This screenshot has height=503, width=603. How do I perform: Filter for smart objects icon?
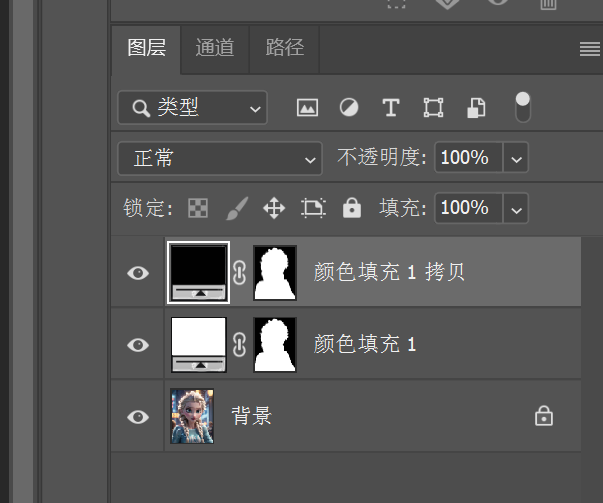476,107
